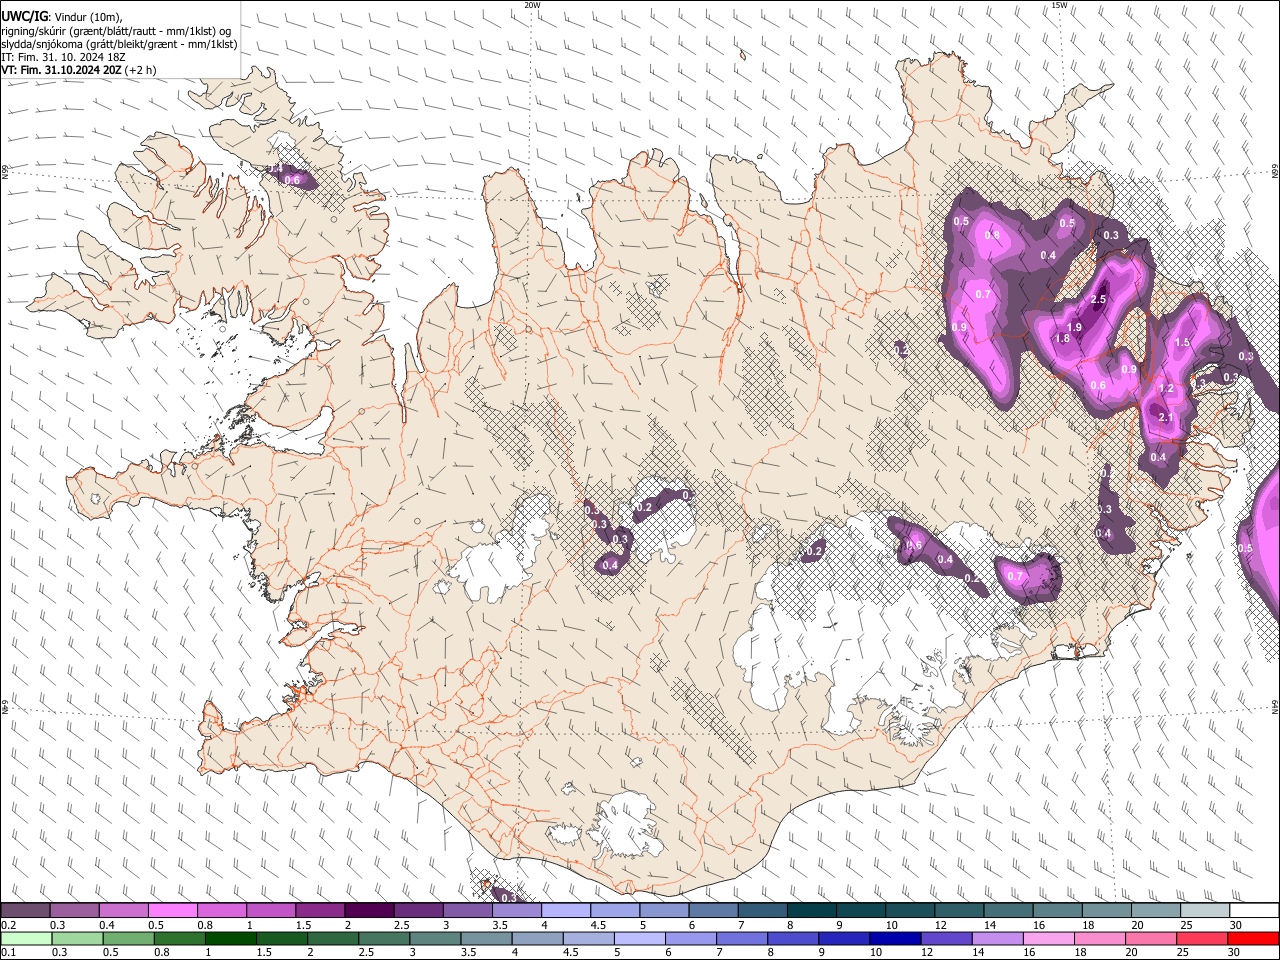Screen dimensions: 1280x960
Task: Click top-row legend swatch between 0.3 and 0.4
Action: [x=75, y=911]
